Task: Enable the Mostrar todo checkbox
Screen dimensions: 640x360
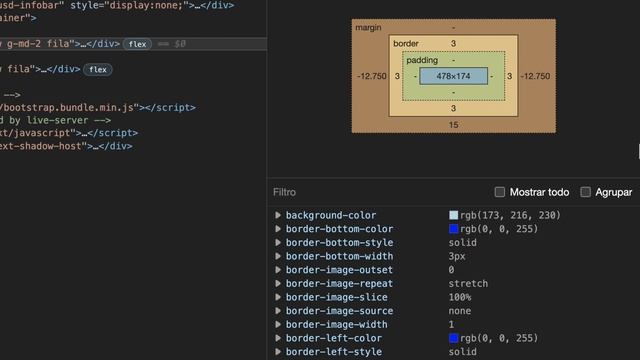Action: click(500, 192)
